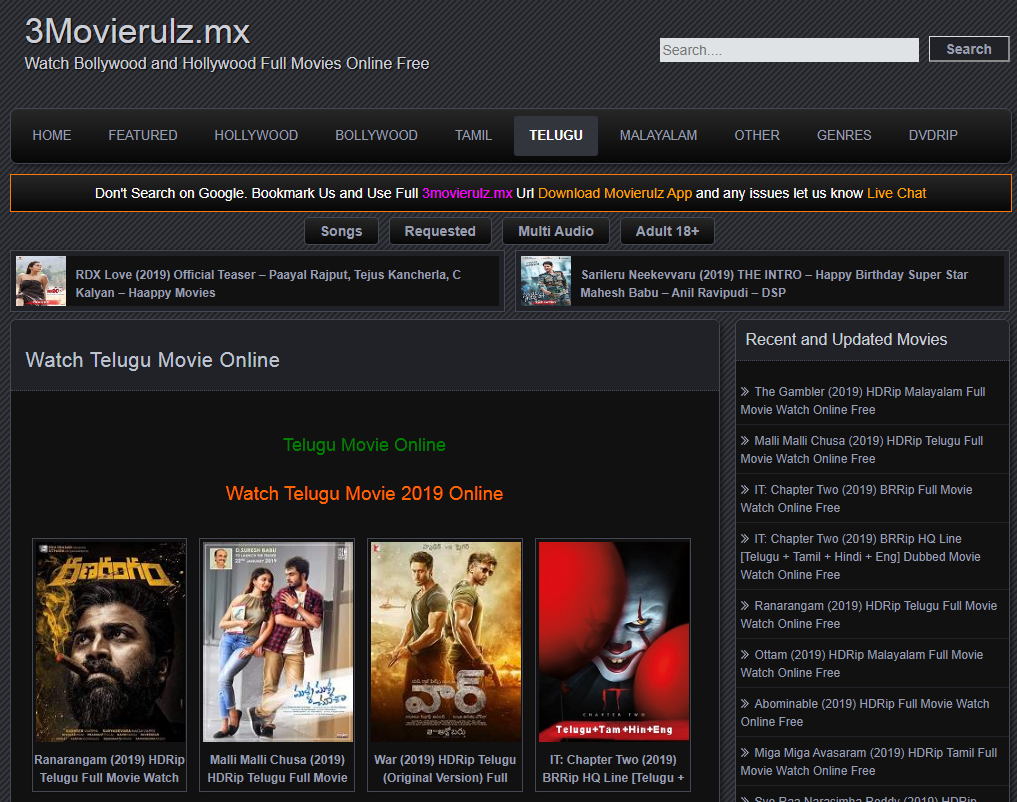Image resolution: width=1017 pixels, height=802 pixels.
Task: Click the green Telugu Movie Online heading
Action: [365, 445]
